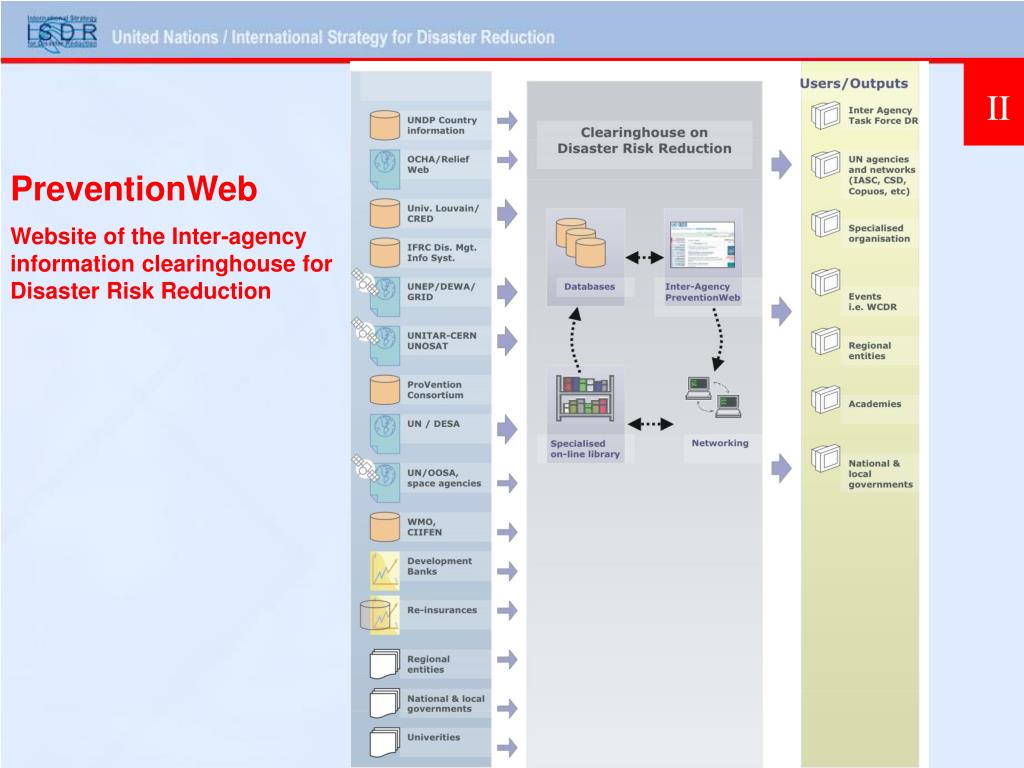Click the double arrow between library and Networking

650,424
